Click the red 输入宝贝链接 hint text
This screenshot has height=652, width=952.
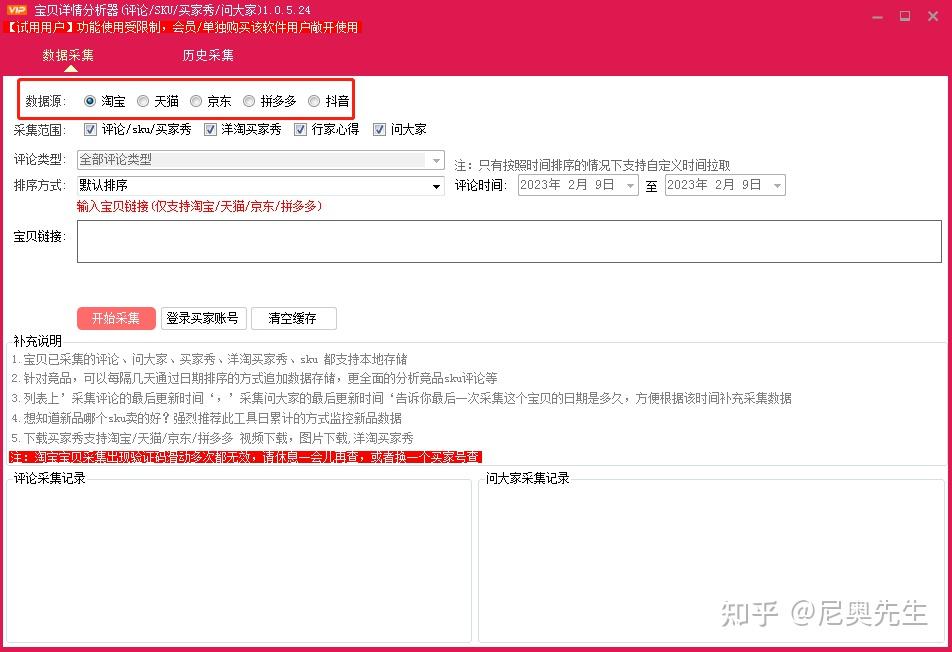tap(199, 206)
